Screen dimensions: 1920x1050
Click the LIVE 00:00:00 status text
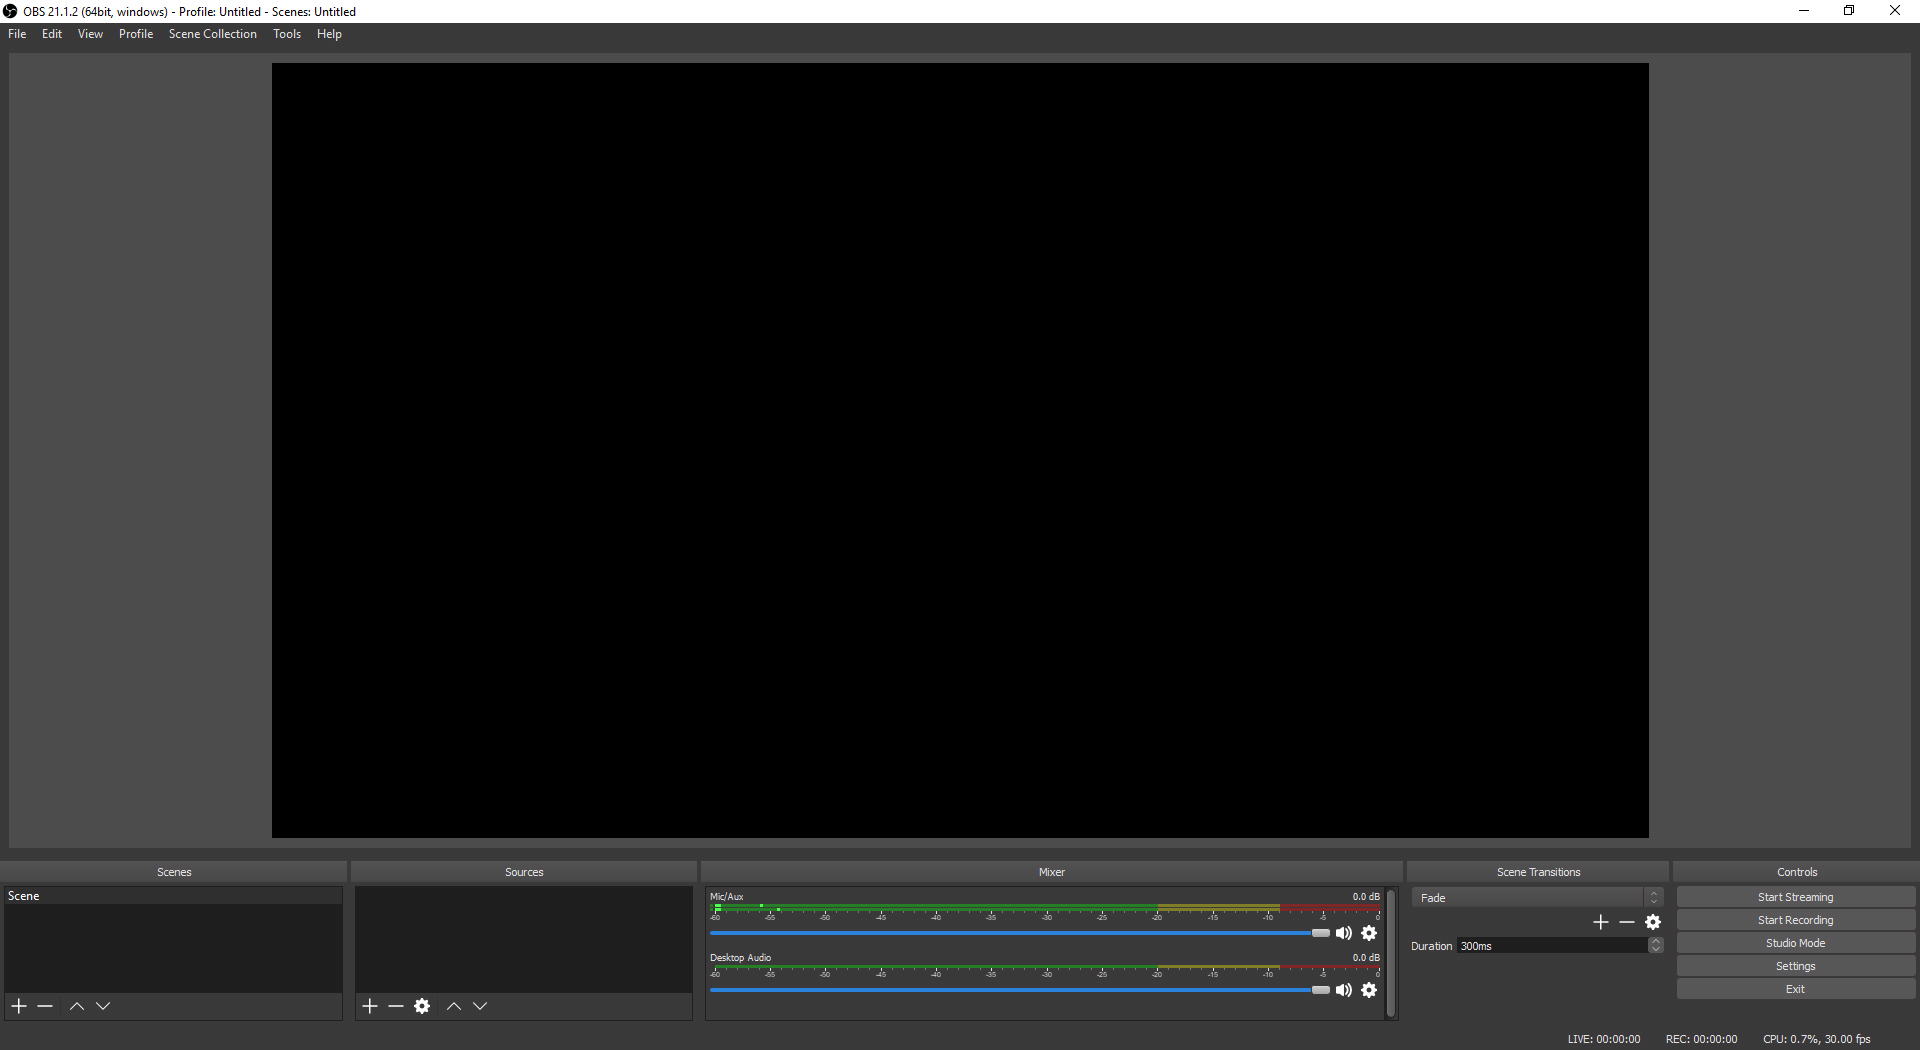coord(1604,1039)
